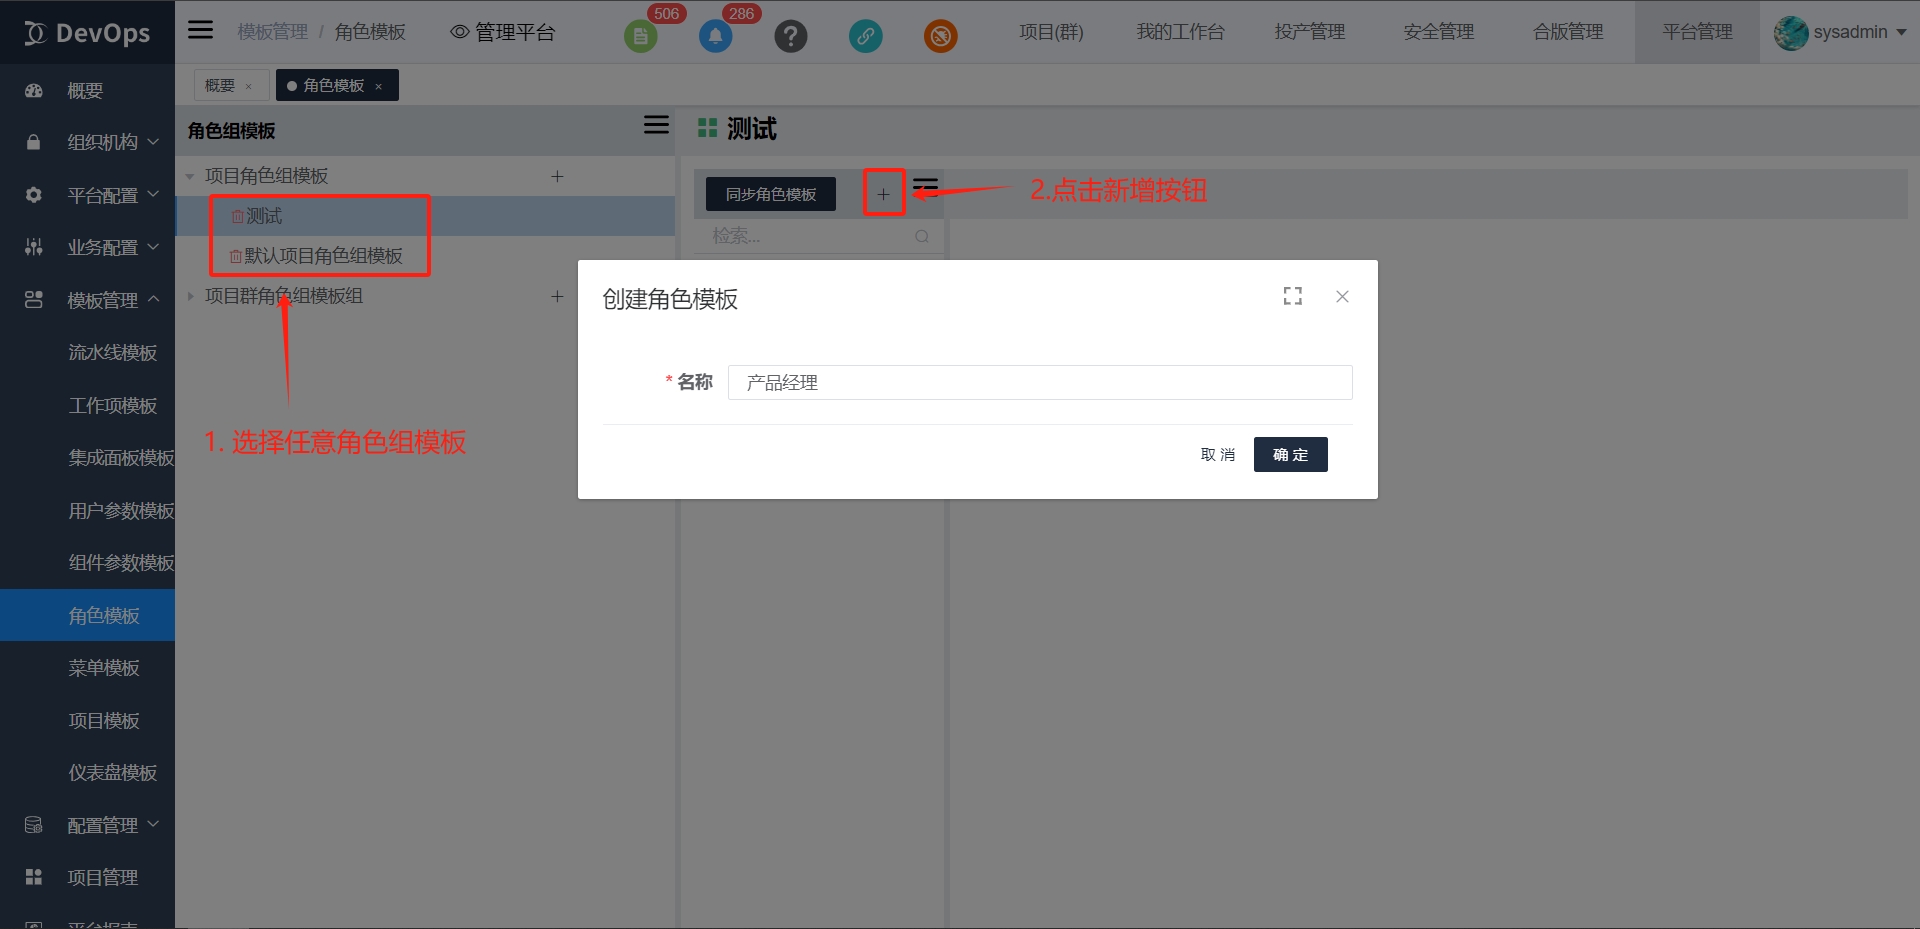Click the teal link icon in header

(x=865, y=37)
